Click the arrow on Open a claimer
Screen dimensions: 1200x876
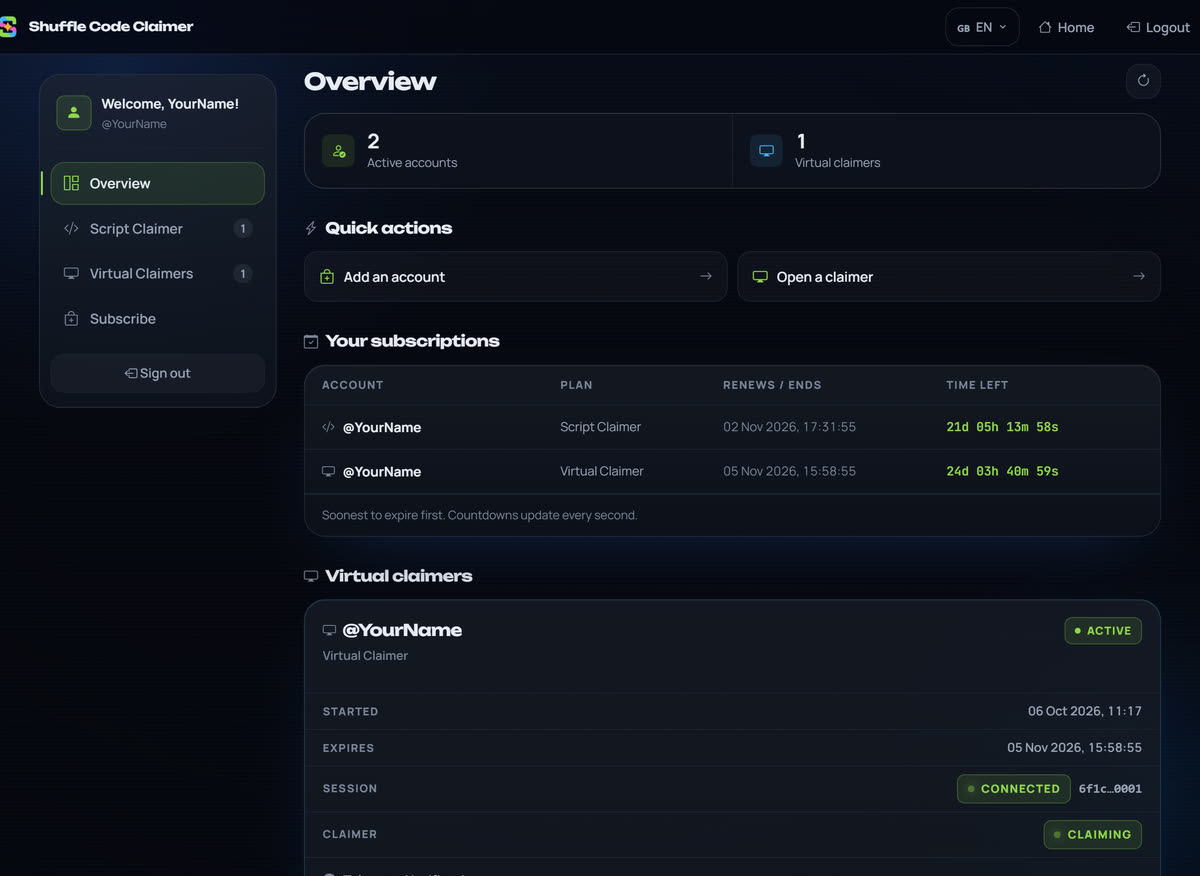1139,276
